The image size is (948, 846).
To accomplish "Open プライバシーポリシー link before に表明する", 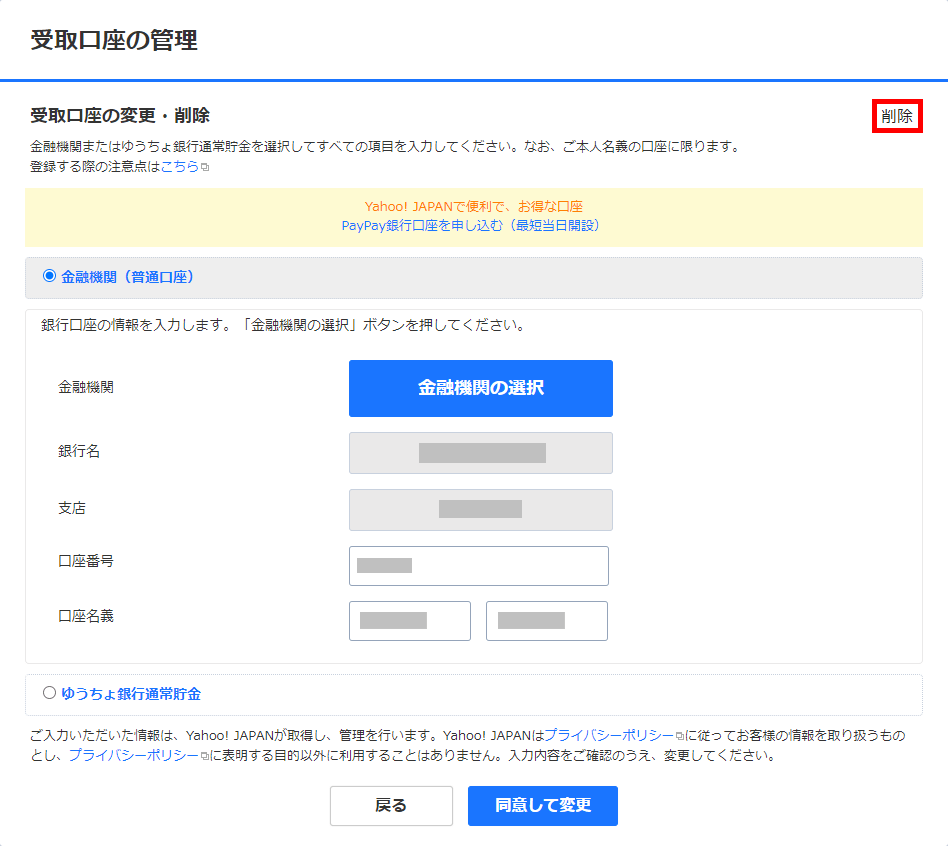I will (x=134, y=755).
